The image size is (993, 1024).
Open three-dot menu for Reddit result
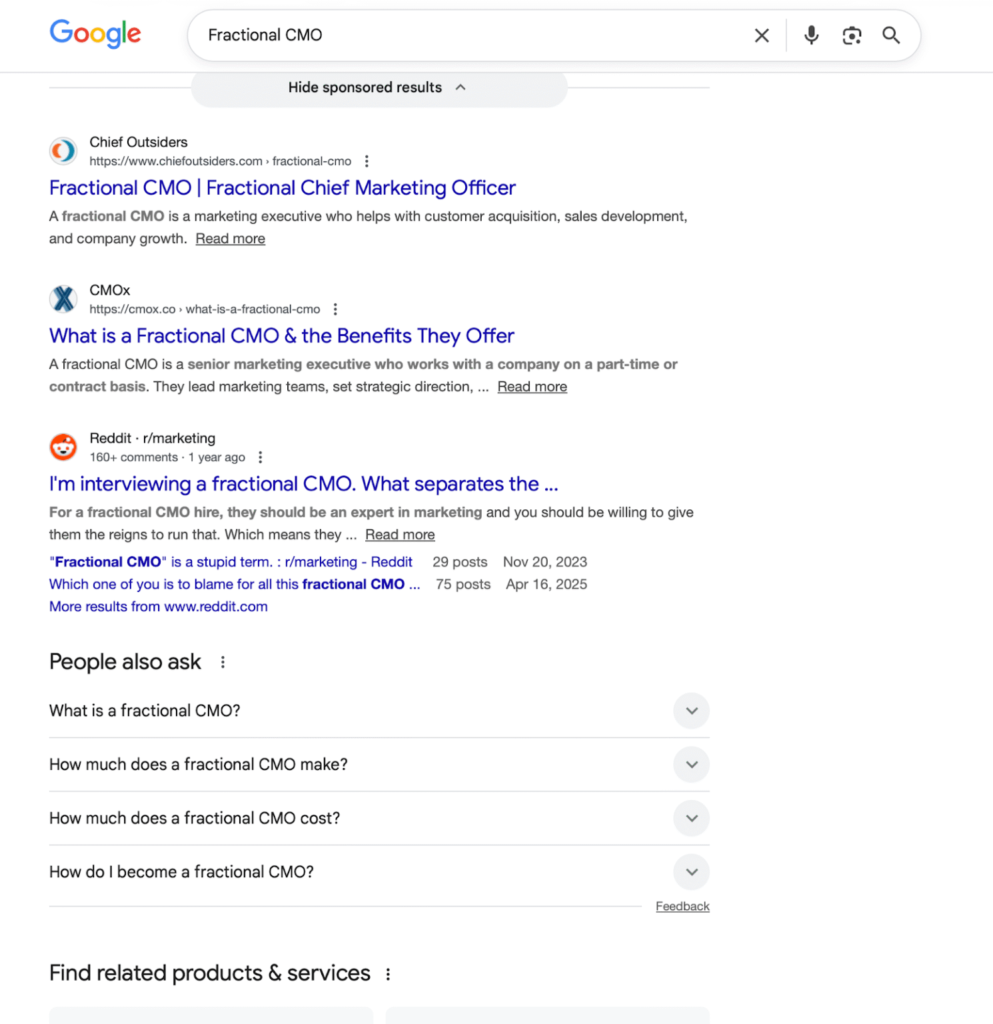(x=260, y=457)
